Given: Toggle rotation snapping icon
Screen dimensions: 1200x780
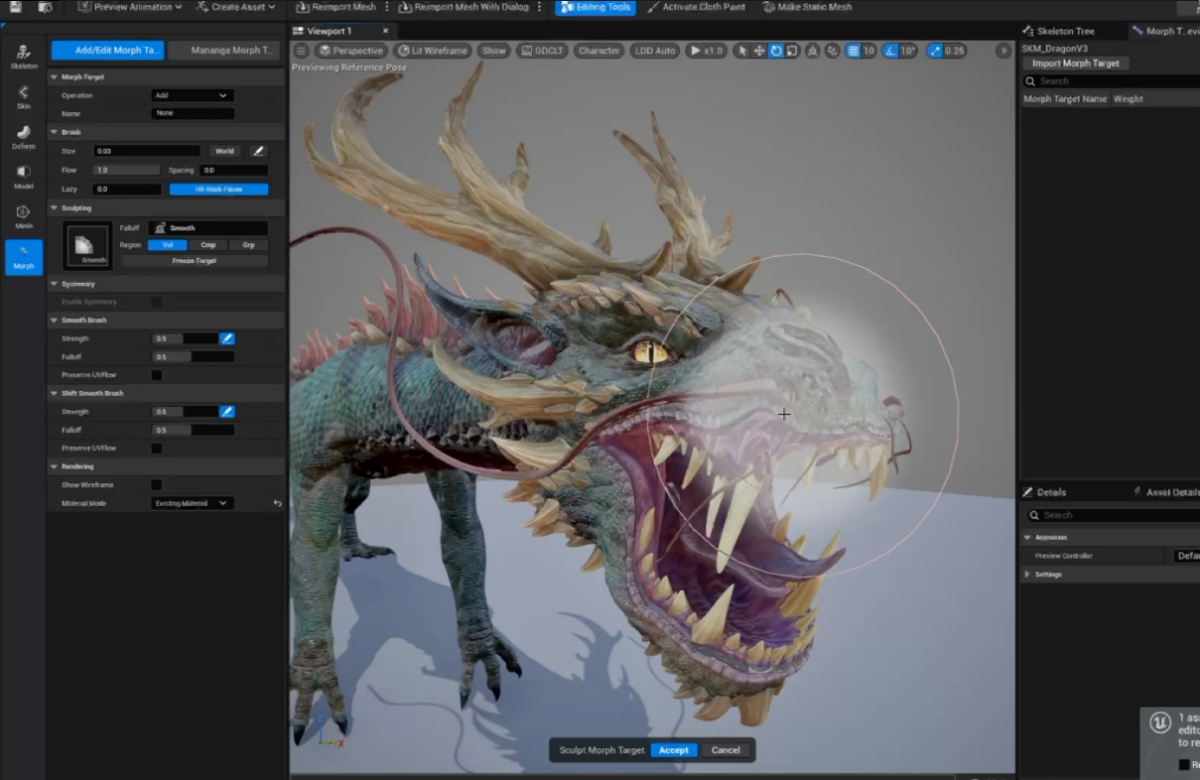Looking at the screenshot, I should [891, 51].
